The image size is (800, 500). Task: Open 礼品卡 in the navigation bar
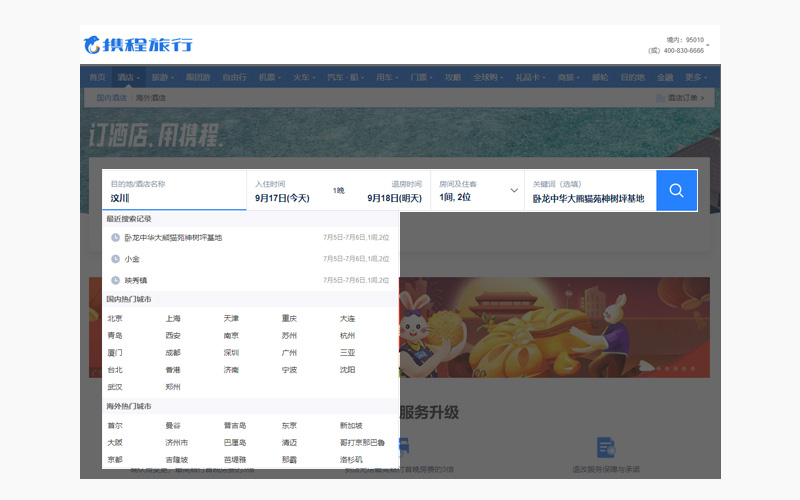530,77
